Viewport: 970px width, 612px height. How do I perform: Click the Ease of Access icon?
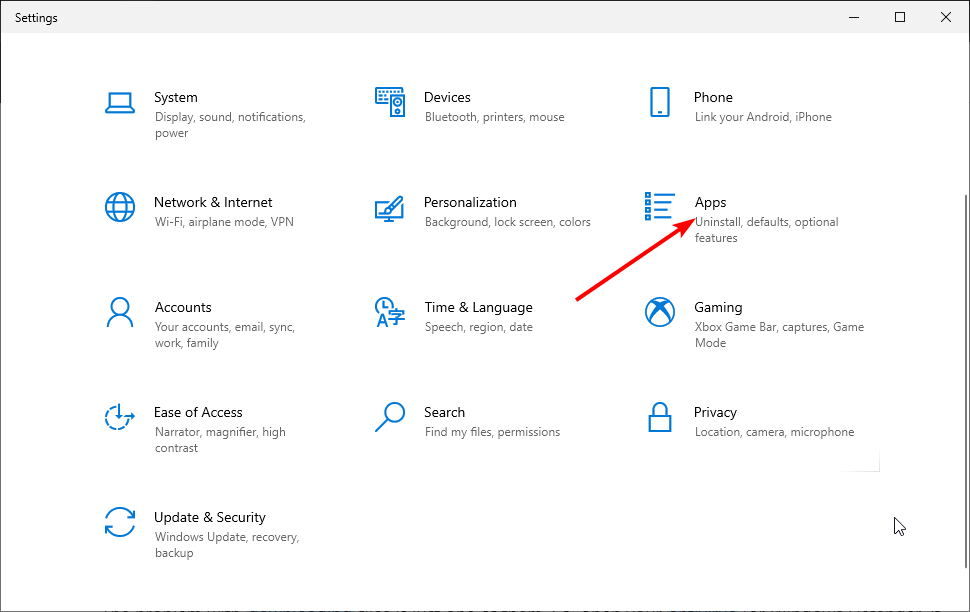(119, 417)
